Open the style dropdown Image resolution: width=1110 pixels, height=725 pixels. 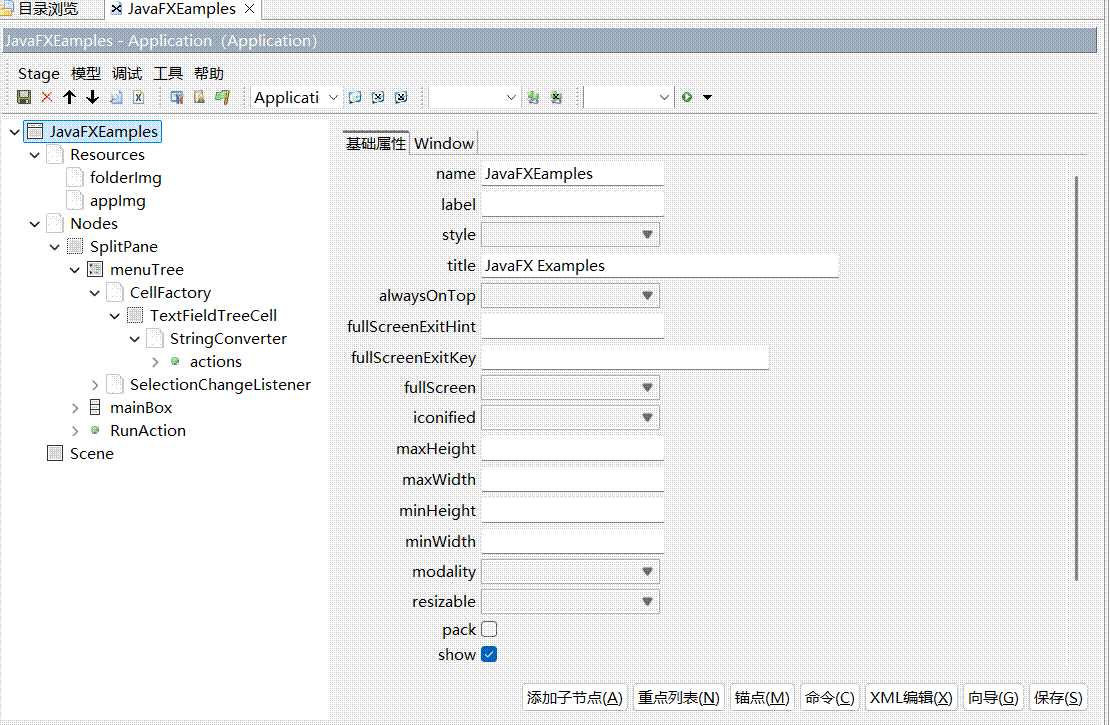click(571, 234)
